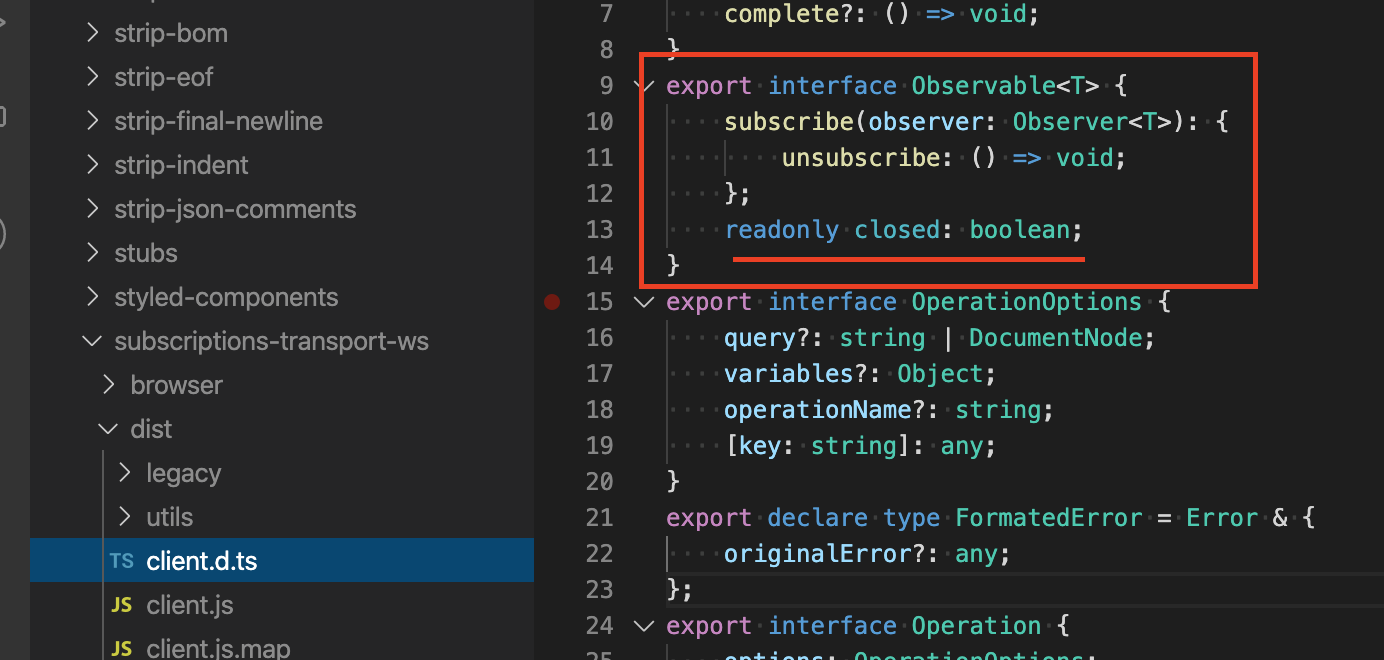Image resolution: width=1384 pixels, height=660 pixels.
Task: Click line number 7 in the gutter
Action: tap(605, 14)
